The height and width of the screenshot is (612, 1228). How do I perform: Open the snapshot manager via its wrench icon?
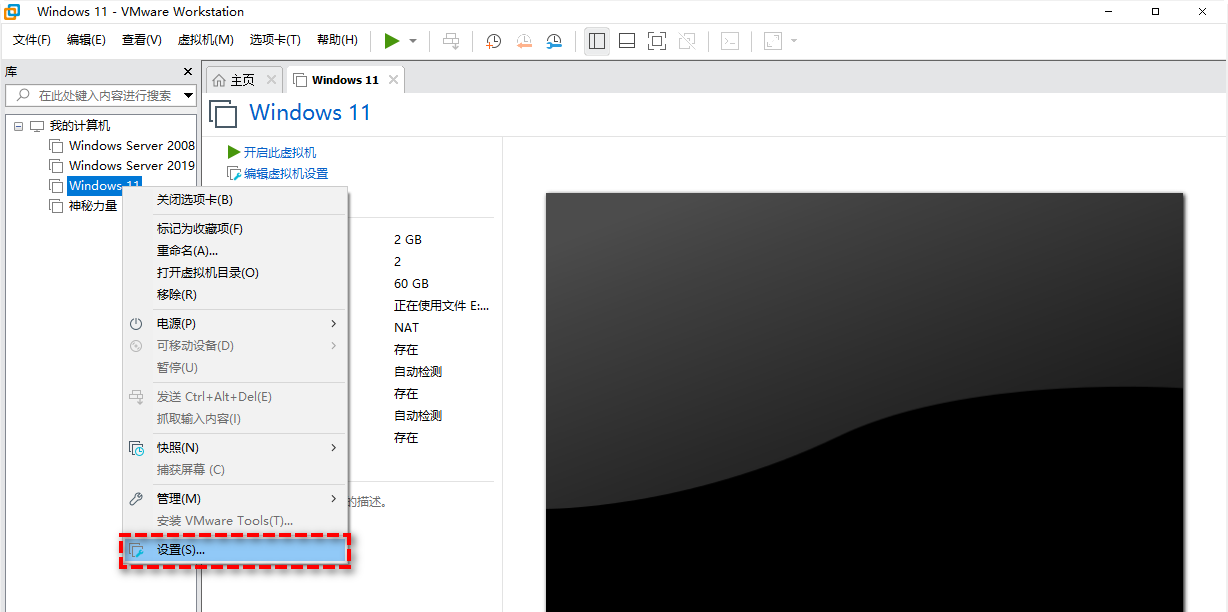(x=554, y=41)
